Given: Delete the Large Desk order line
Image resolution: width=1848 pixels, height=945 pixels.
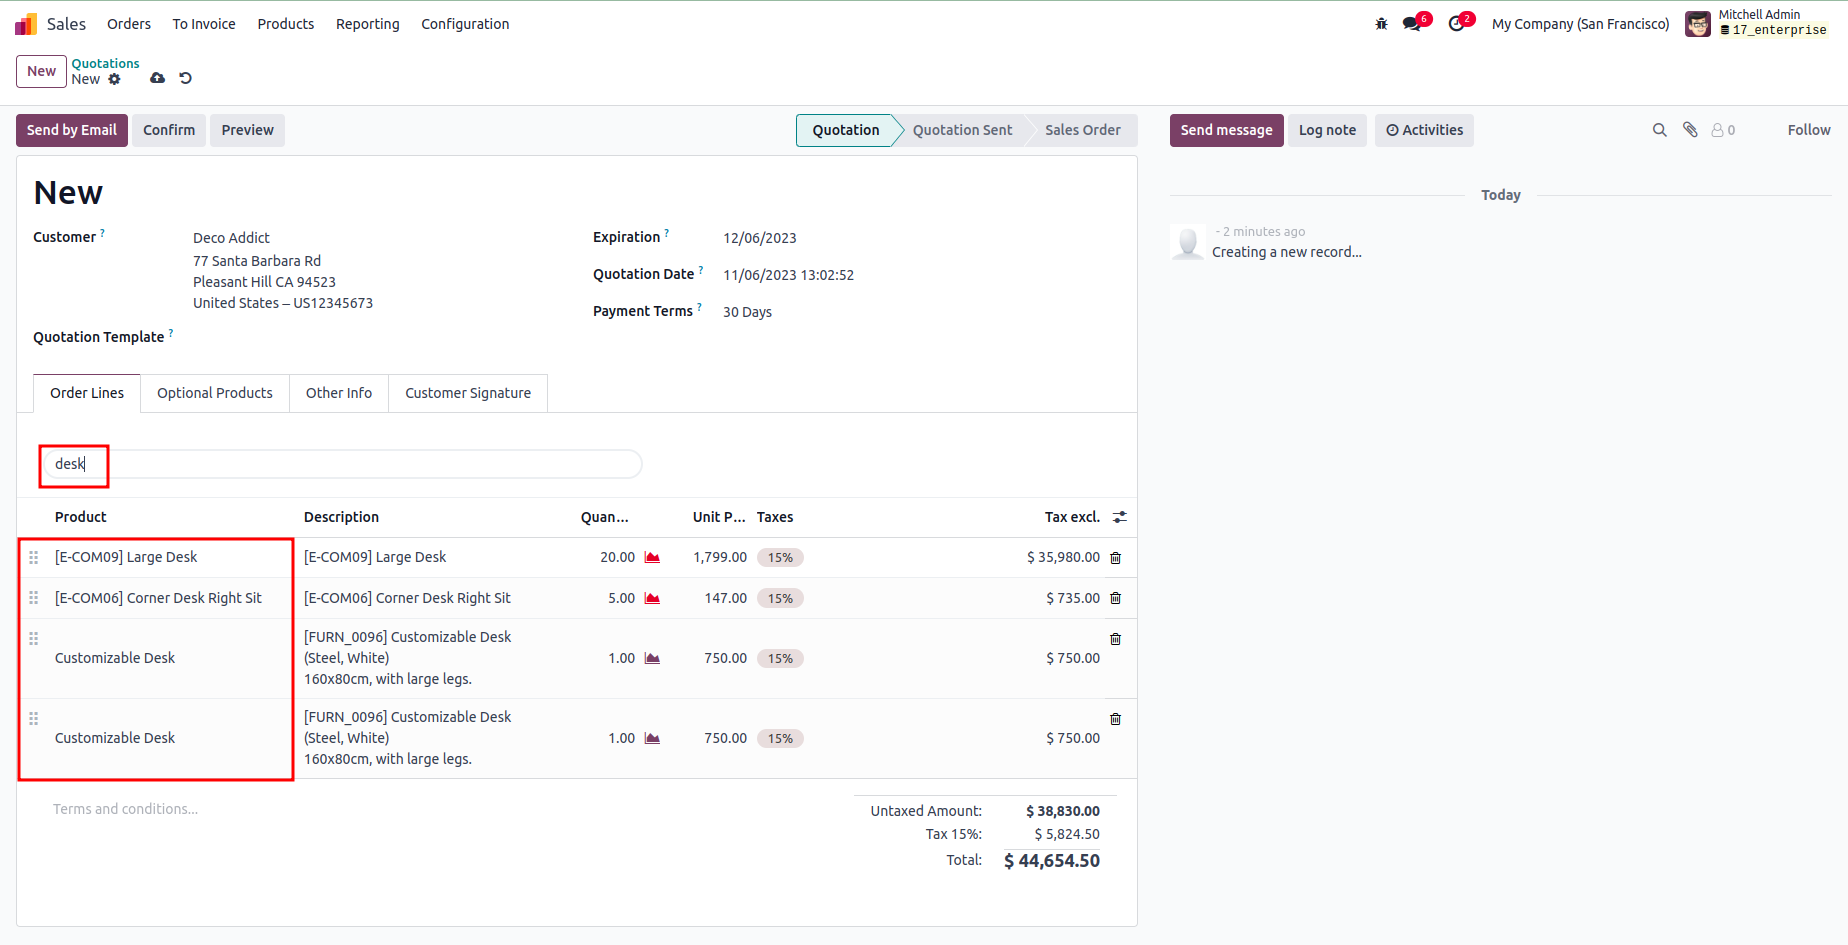Looking at the screenshot, I should 1115,558.
